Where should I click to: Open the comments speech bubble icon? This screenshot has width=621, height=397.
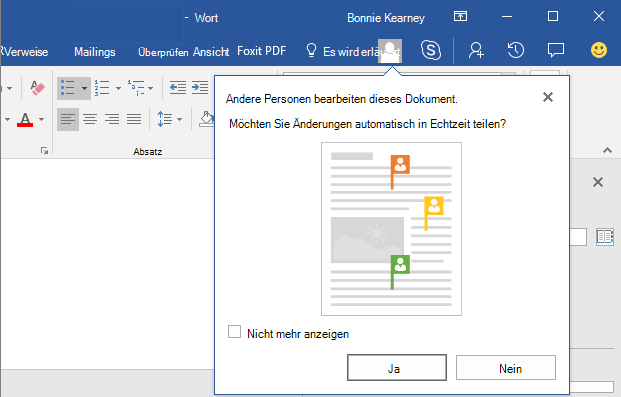point(556,50)
